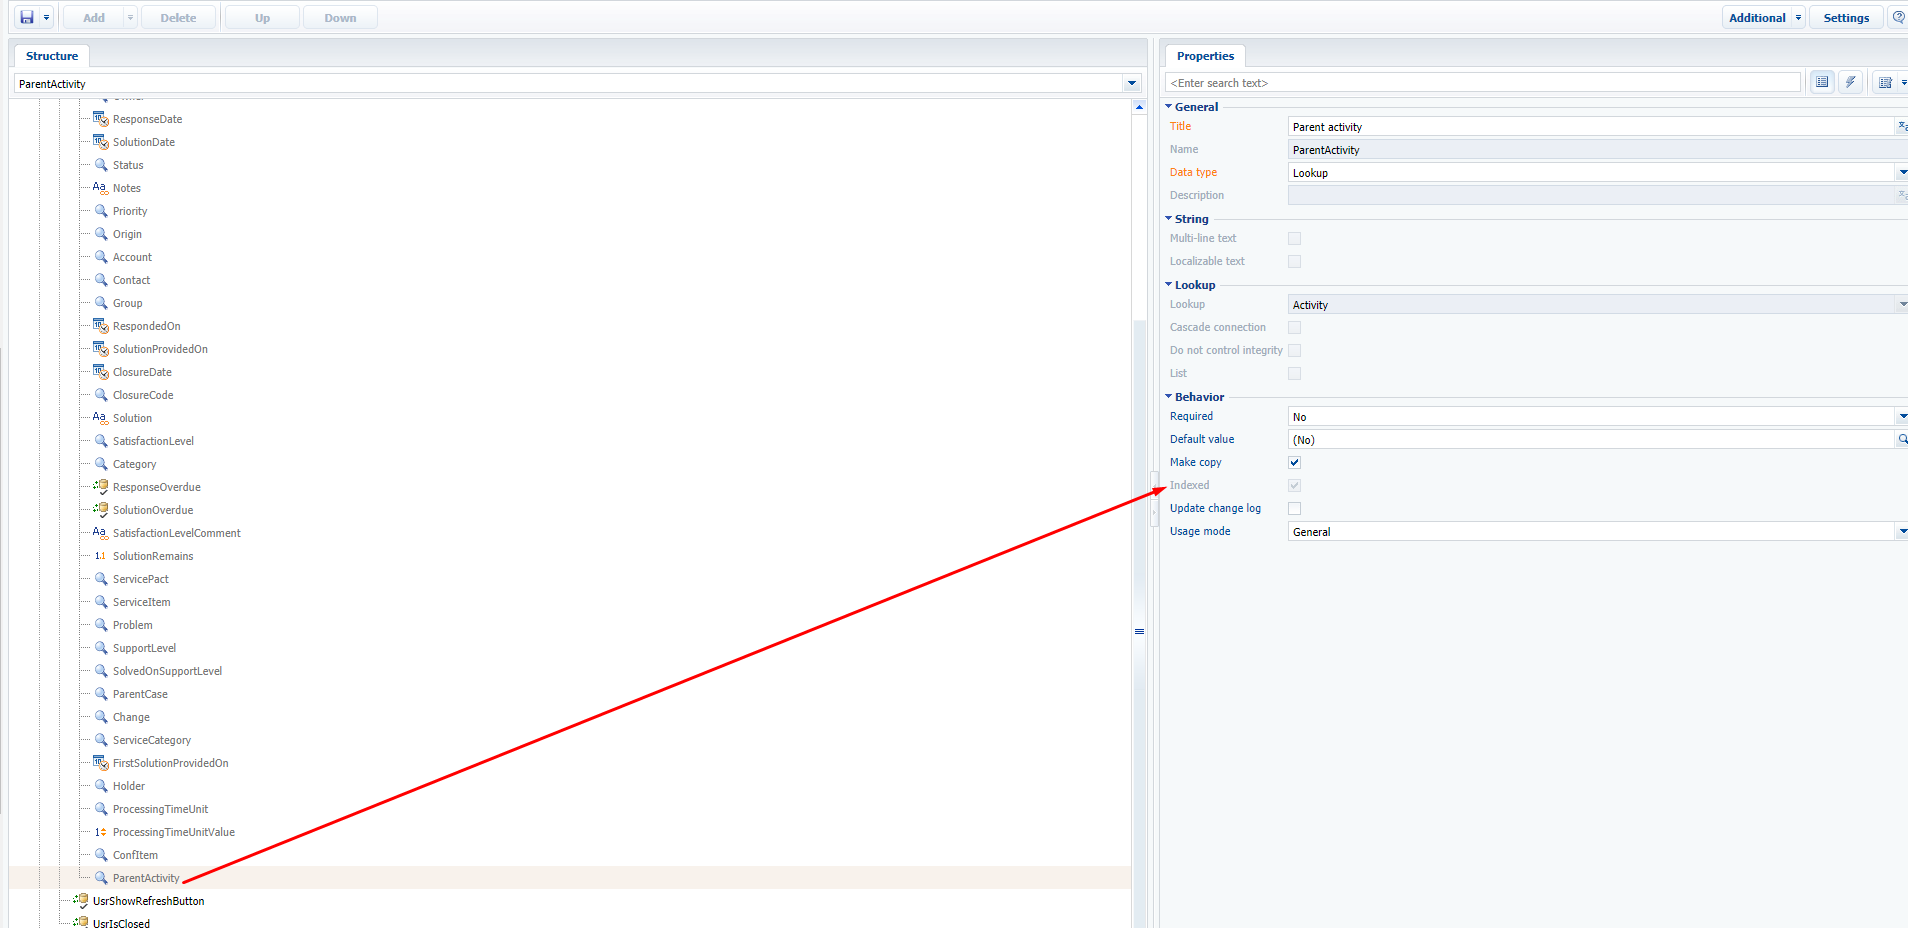Screen dimensions: 1908x928
Task: Click the search icon in Default value field
Action: [x=1902, y=439]
